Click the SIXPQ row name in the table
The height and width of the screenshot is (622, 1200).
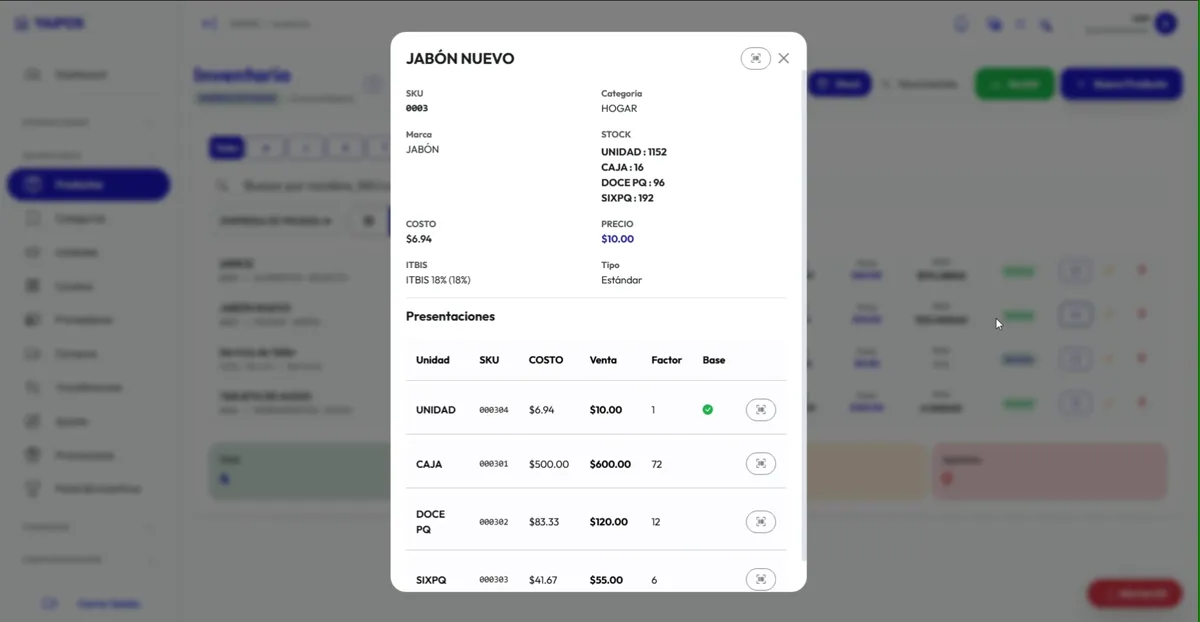click(431, 580)
